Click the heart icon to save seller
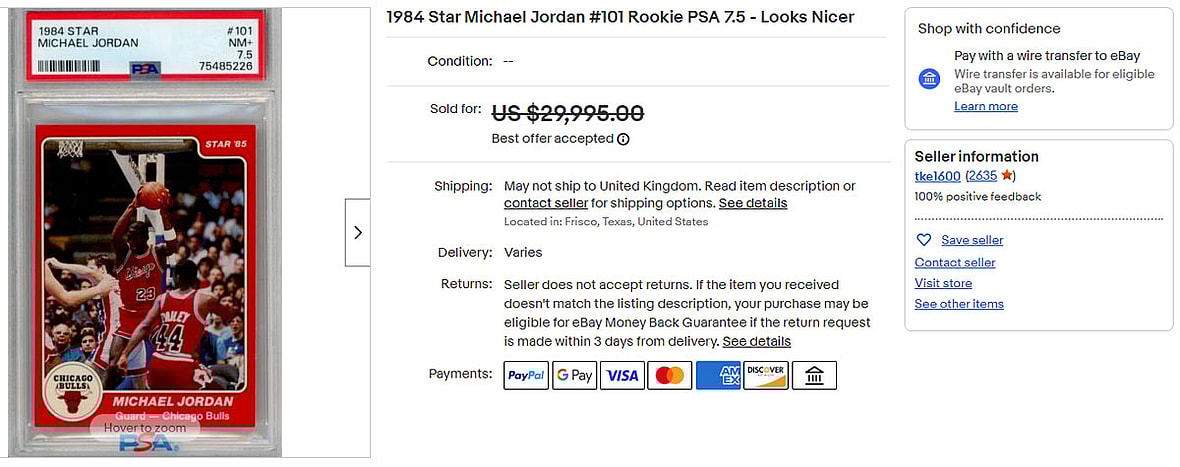Viewport: 1180px width, 467px height. [924, 240]
